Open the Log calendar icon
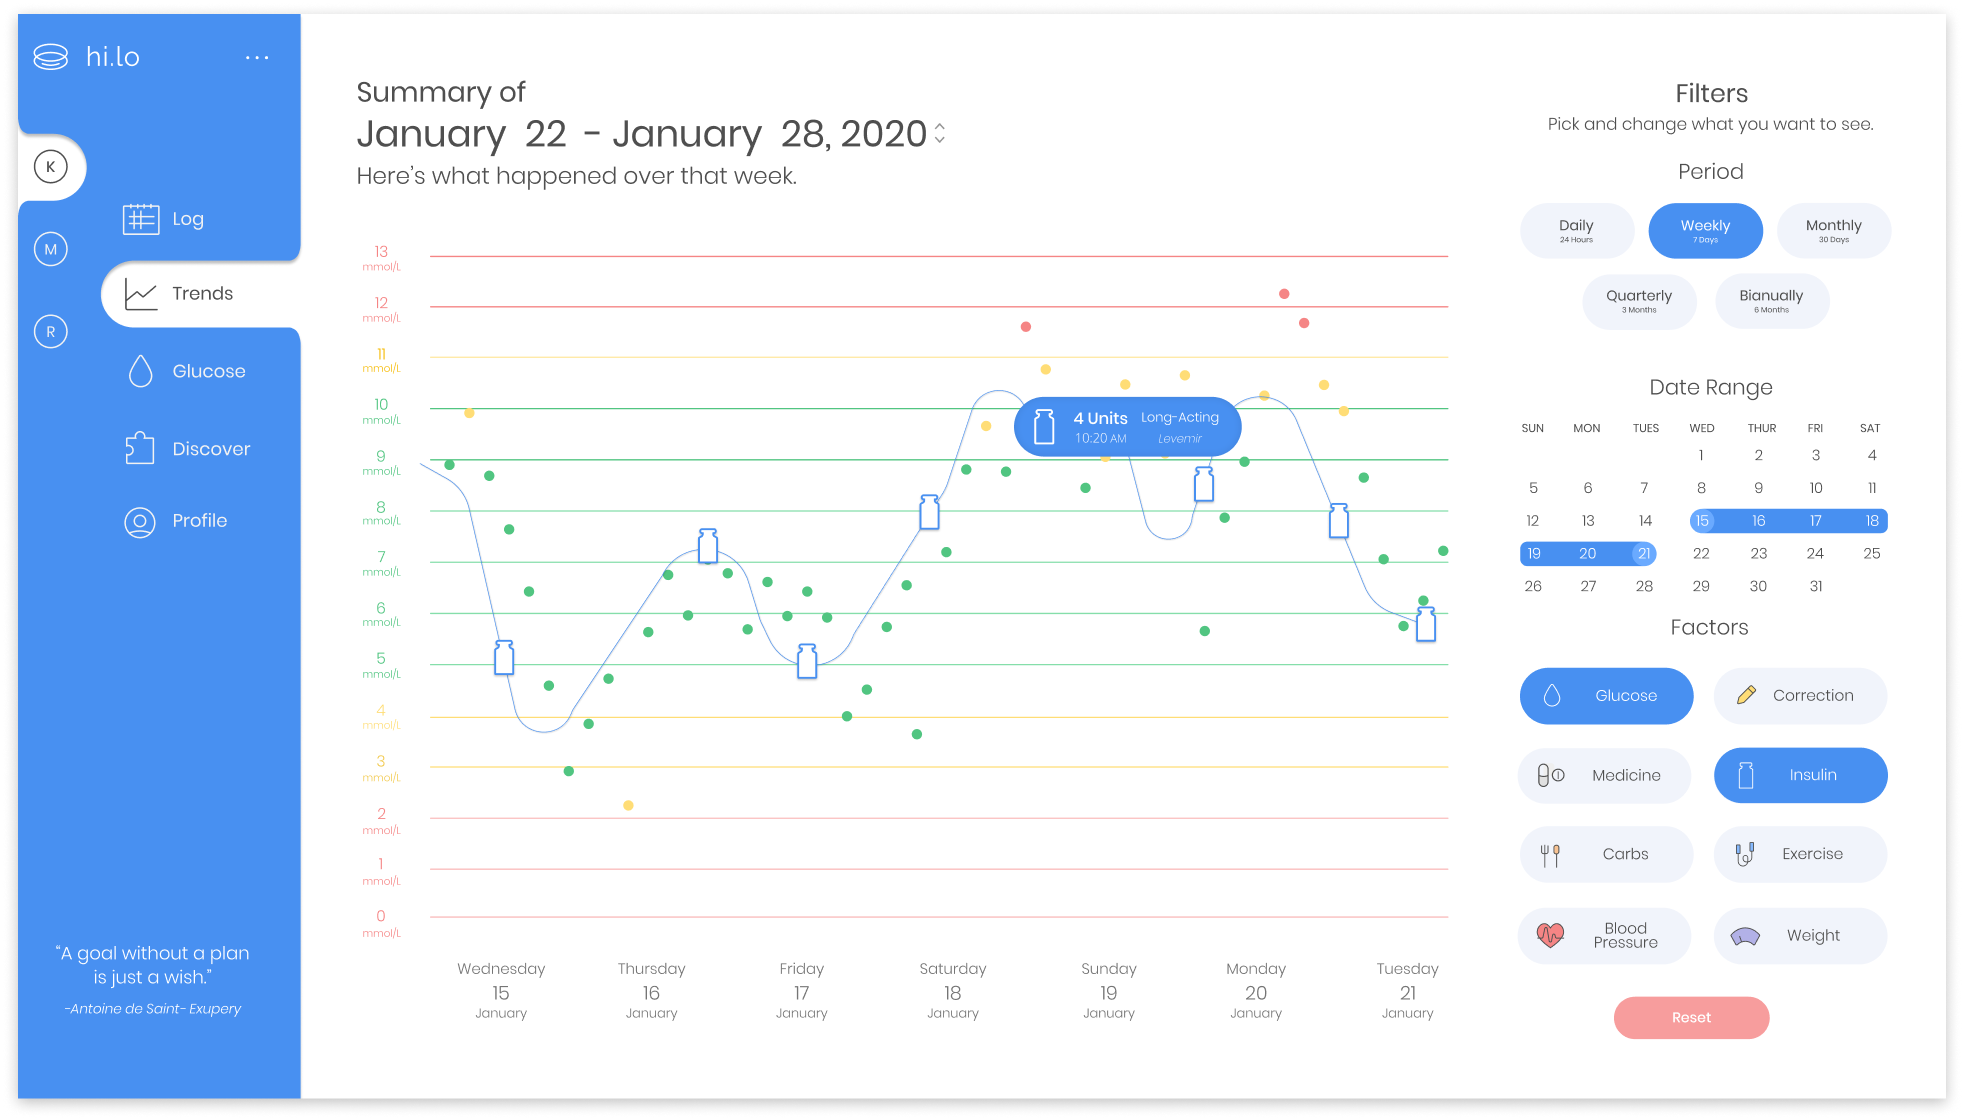The height and width of the screenshot is (1118, 1962). [141, 218]
